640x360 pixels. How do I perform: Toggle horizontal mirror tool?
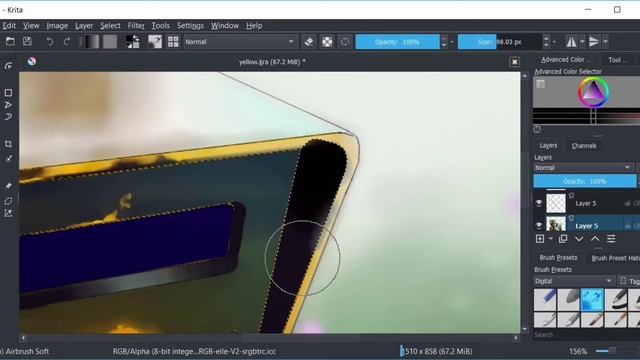pyautogui.click(x=571, y=42)
